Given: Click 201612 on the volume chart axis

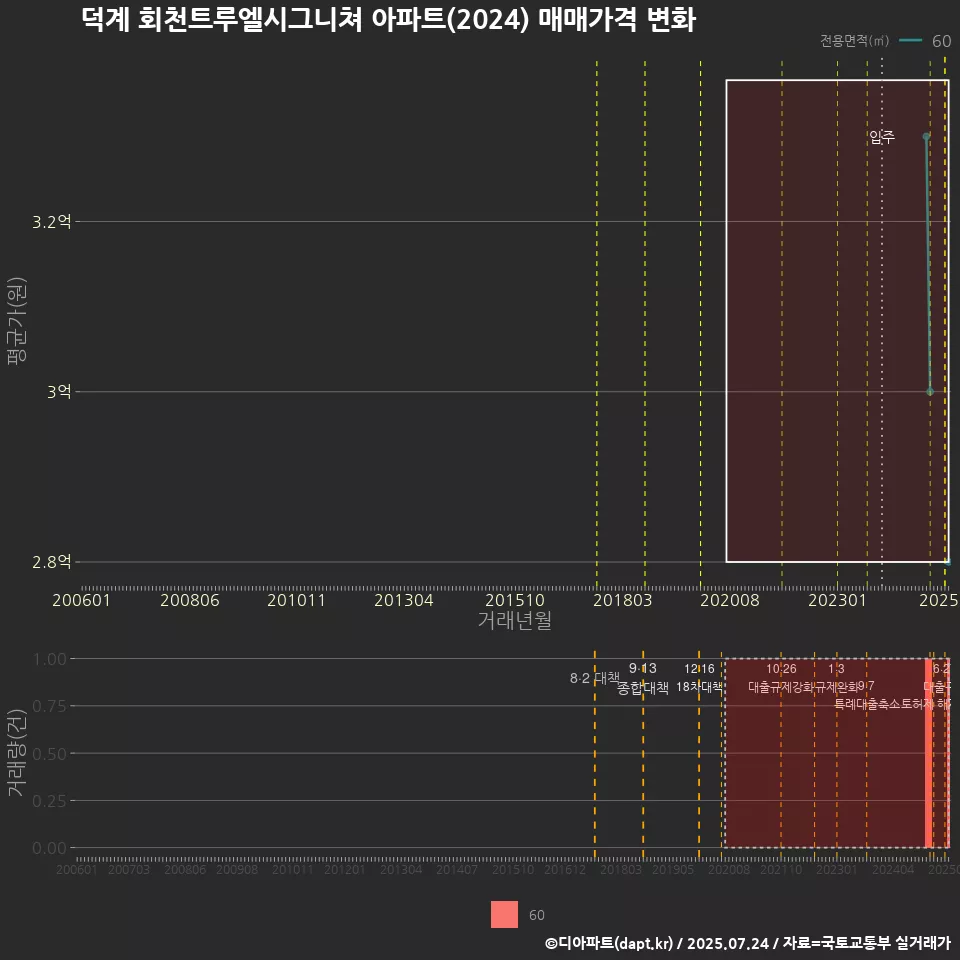Looking at the screenshot, I should tap(564, 869).
